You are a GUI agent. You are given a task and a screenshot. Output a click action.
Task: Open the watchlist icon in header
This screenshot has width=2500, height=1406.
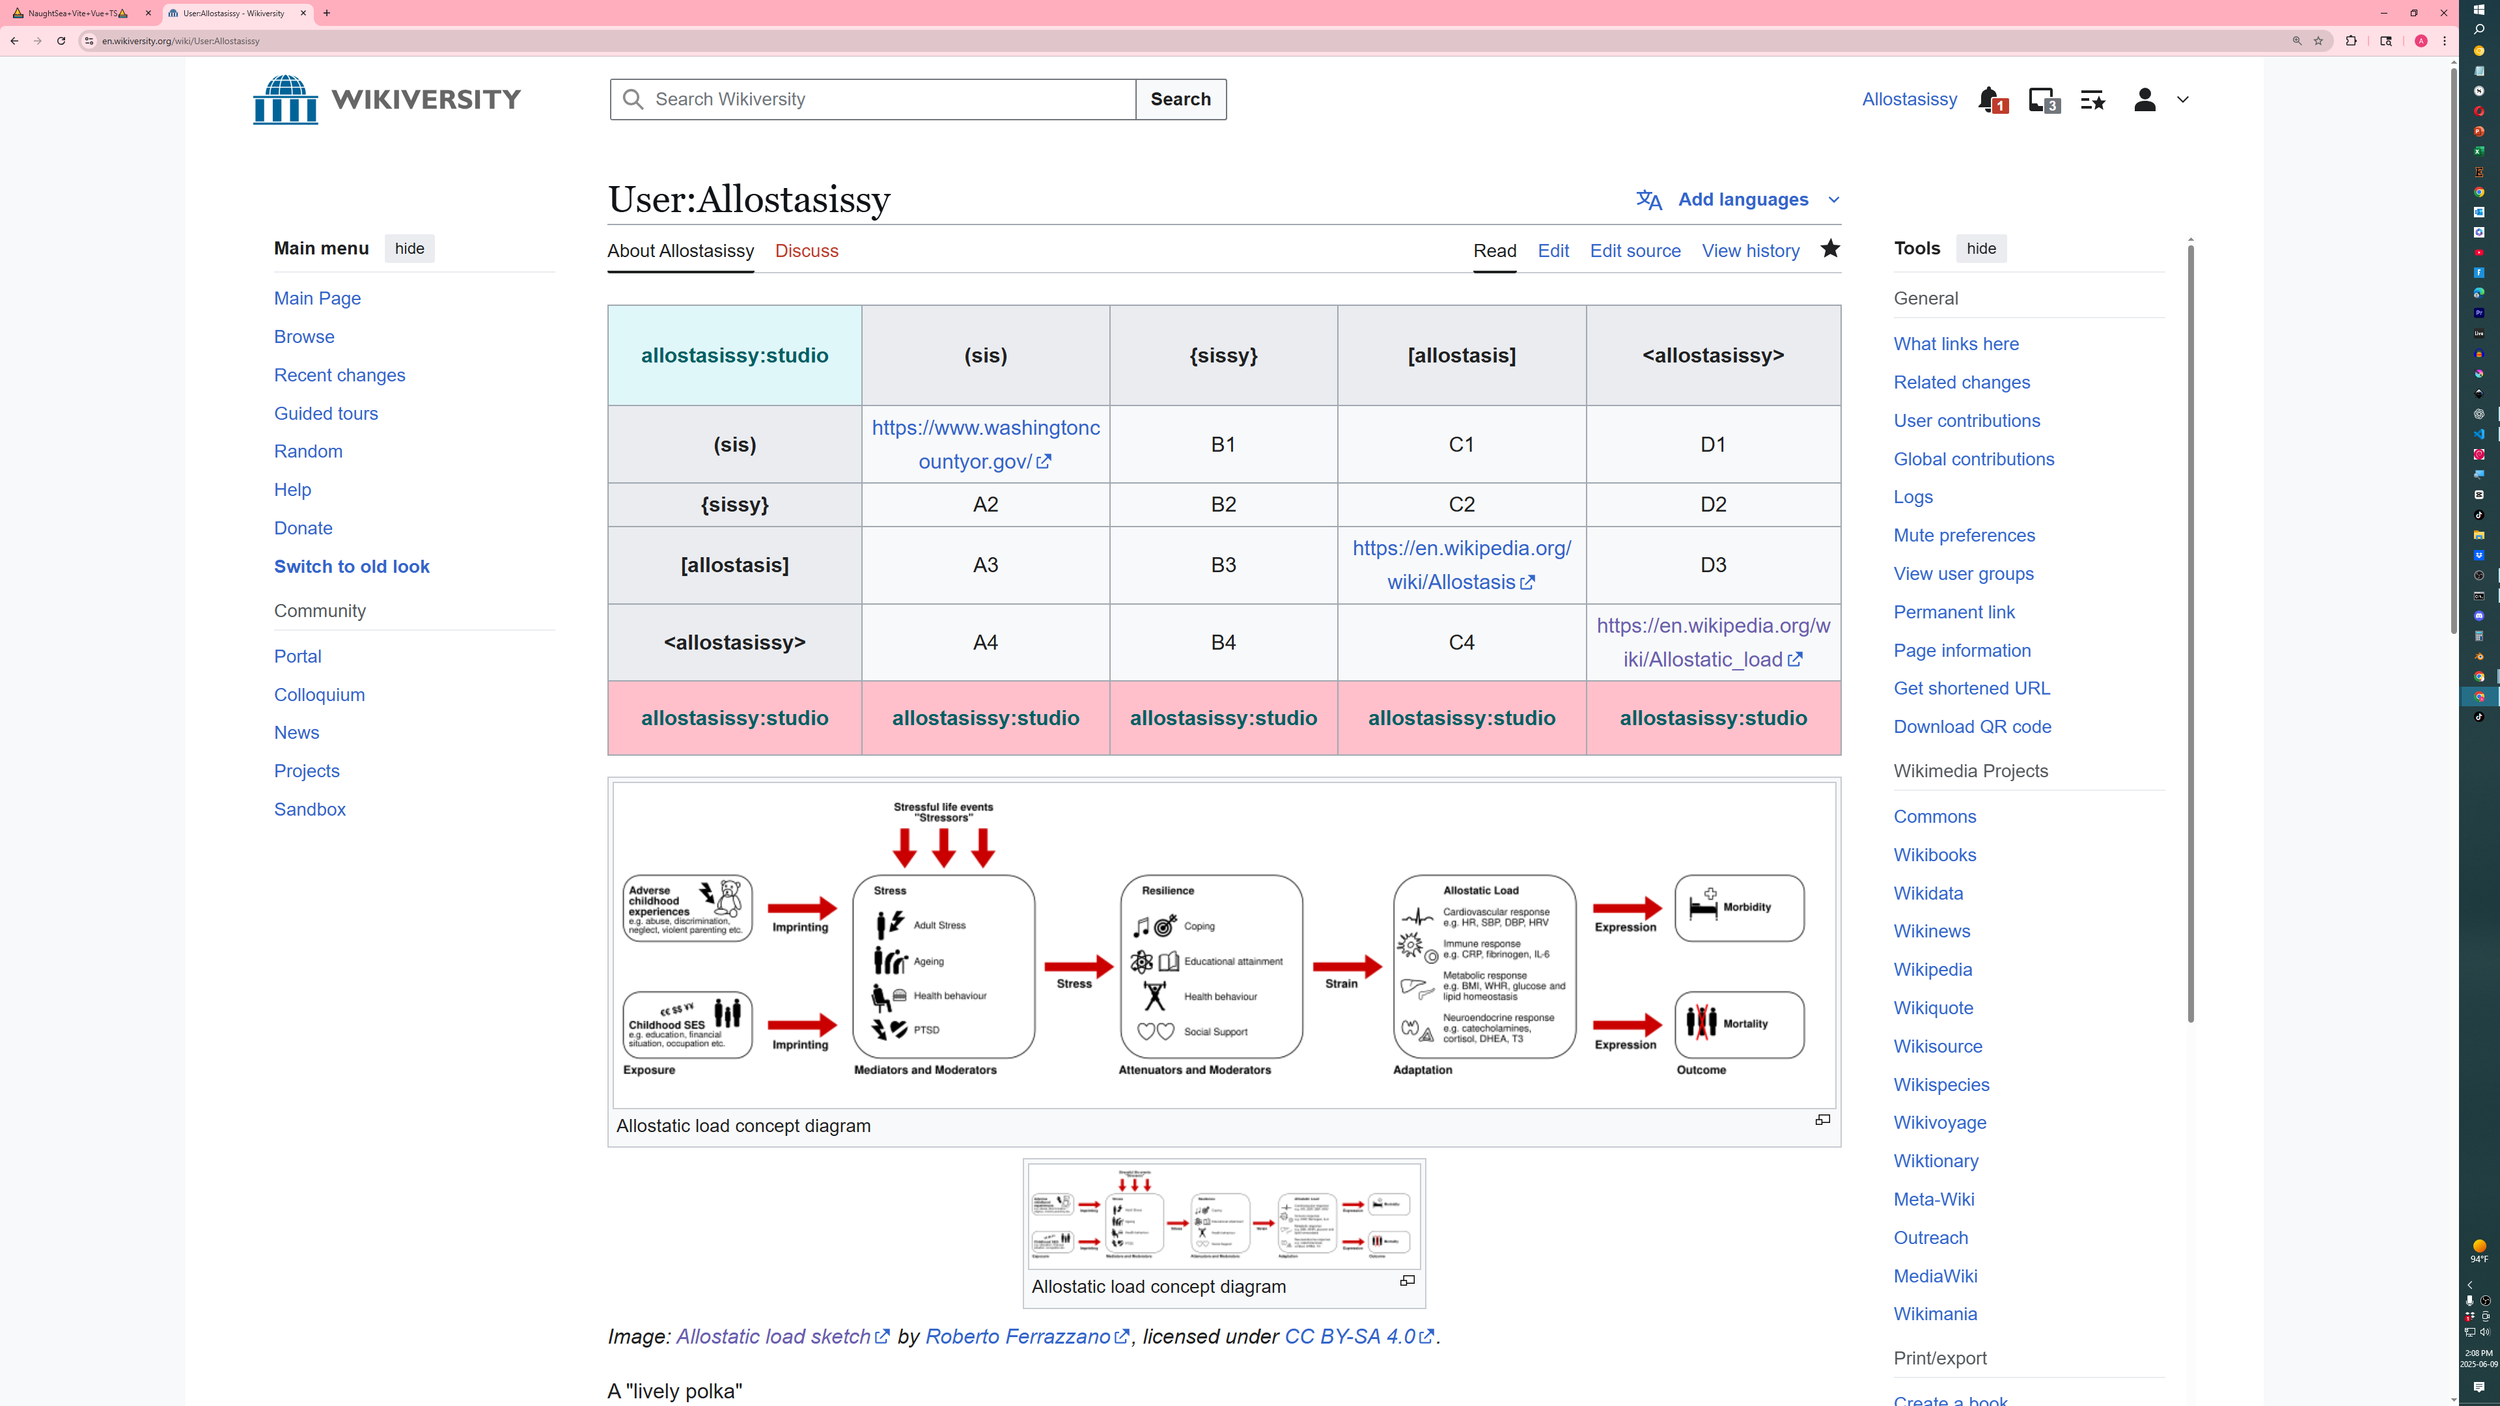(x=2092, y=100)
